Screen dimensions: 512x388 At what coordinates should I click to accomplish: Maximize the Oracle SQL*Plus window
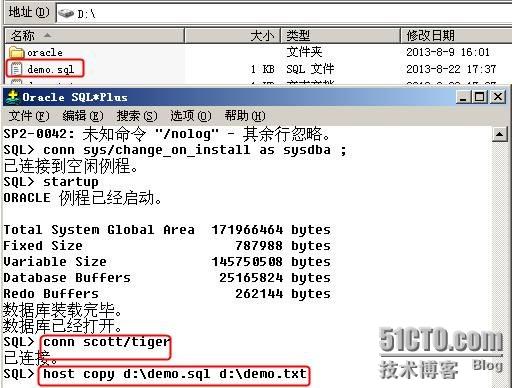click(x=479, y=97)
